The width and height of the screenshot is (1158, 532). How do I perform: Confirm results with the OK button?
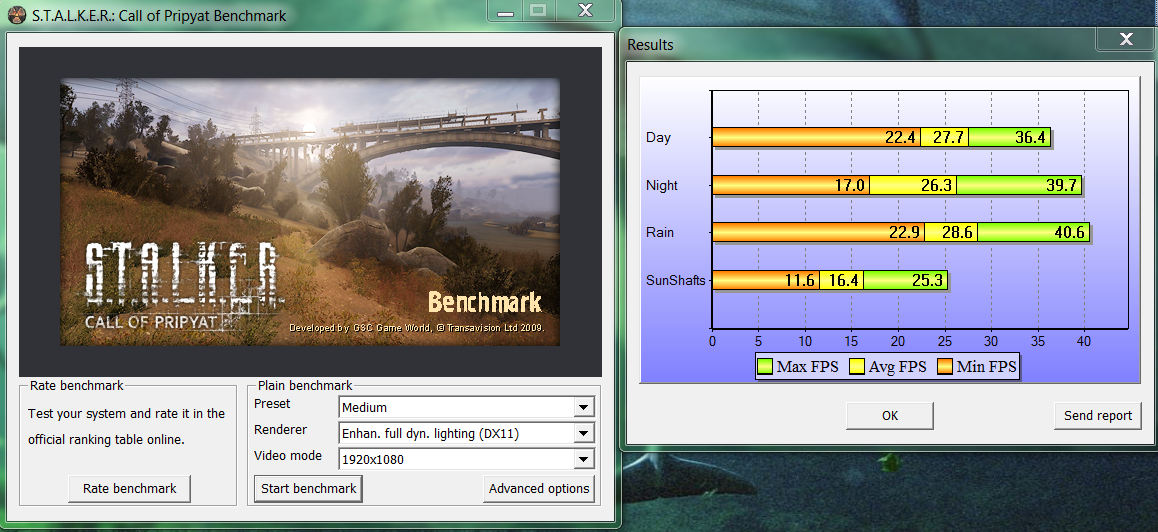[x=890, y=415]
